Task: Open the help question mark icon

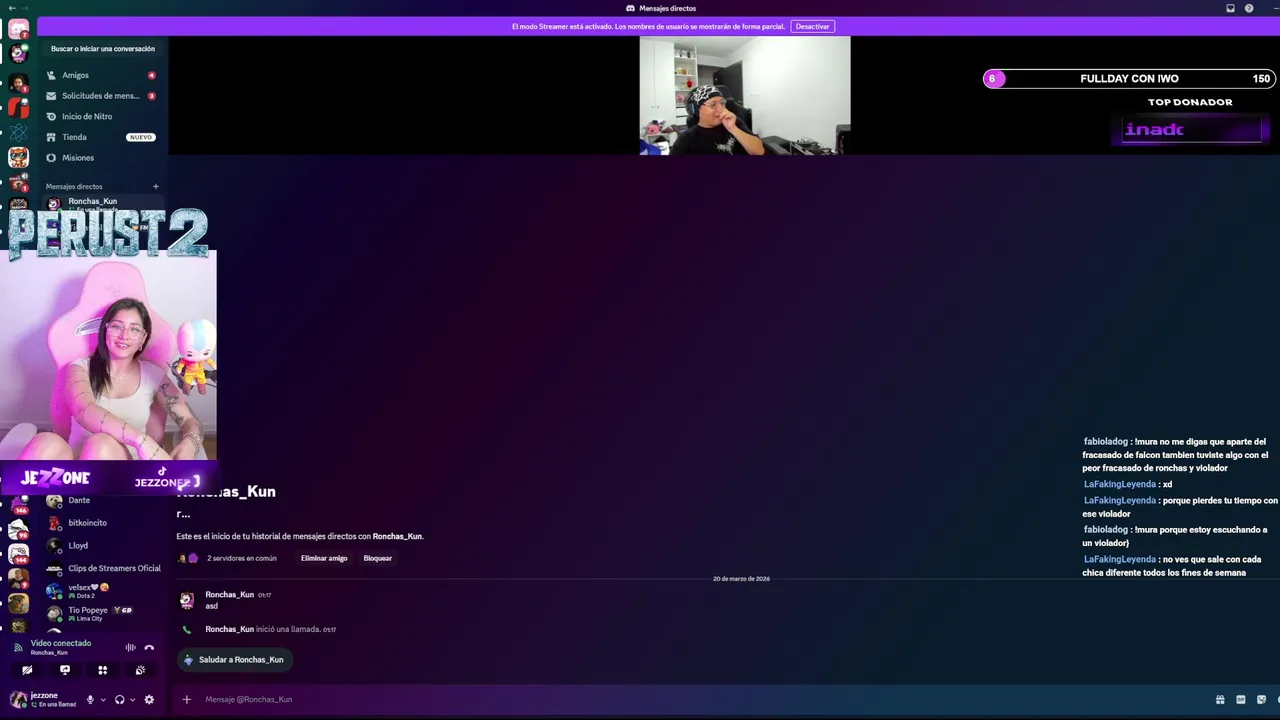Action: [x=1249, y=8]
